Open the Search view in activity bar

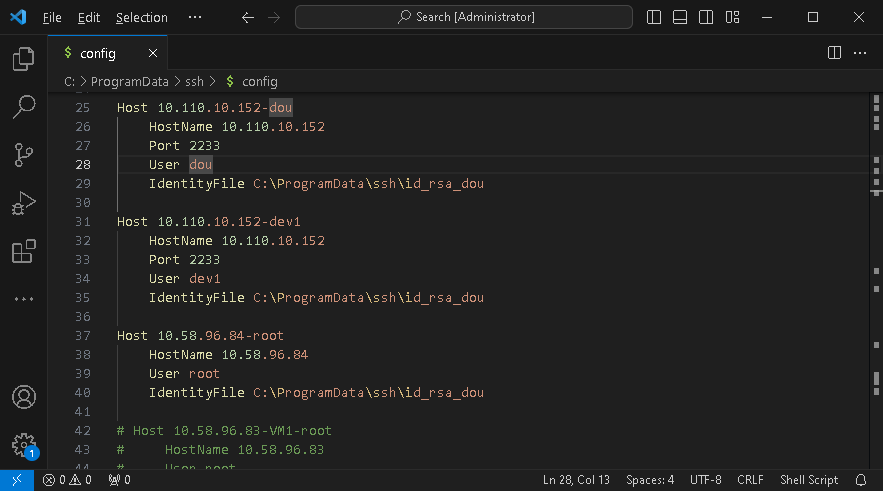(23, 107)
